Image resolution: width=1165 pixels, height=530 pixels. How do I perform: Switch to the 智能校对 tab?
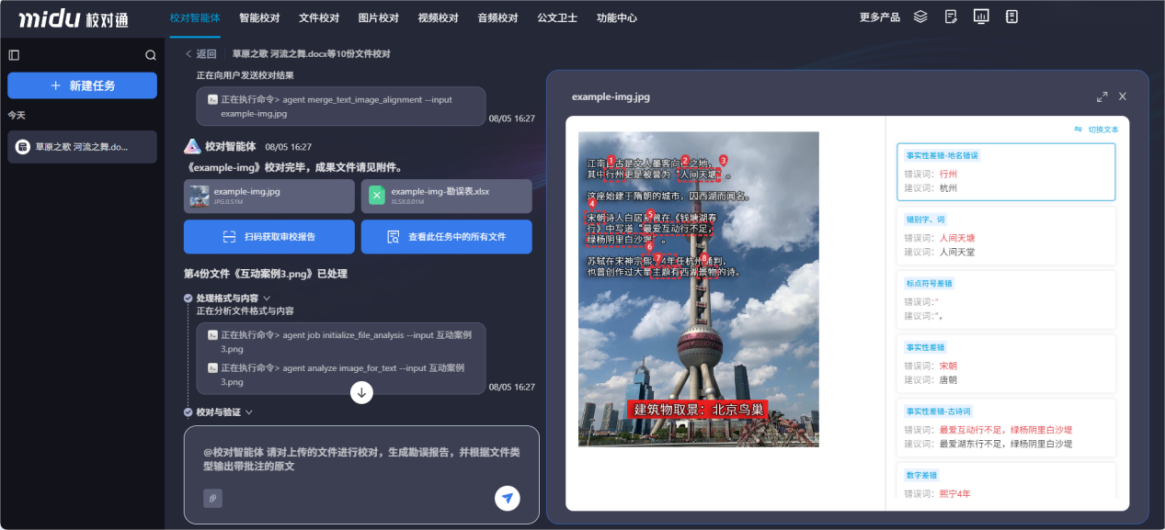pos(259,18)
